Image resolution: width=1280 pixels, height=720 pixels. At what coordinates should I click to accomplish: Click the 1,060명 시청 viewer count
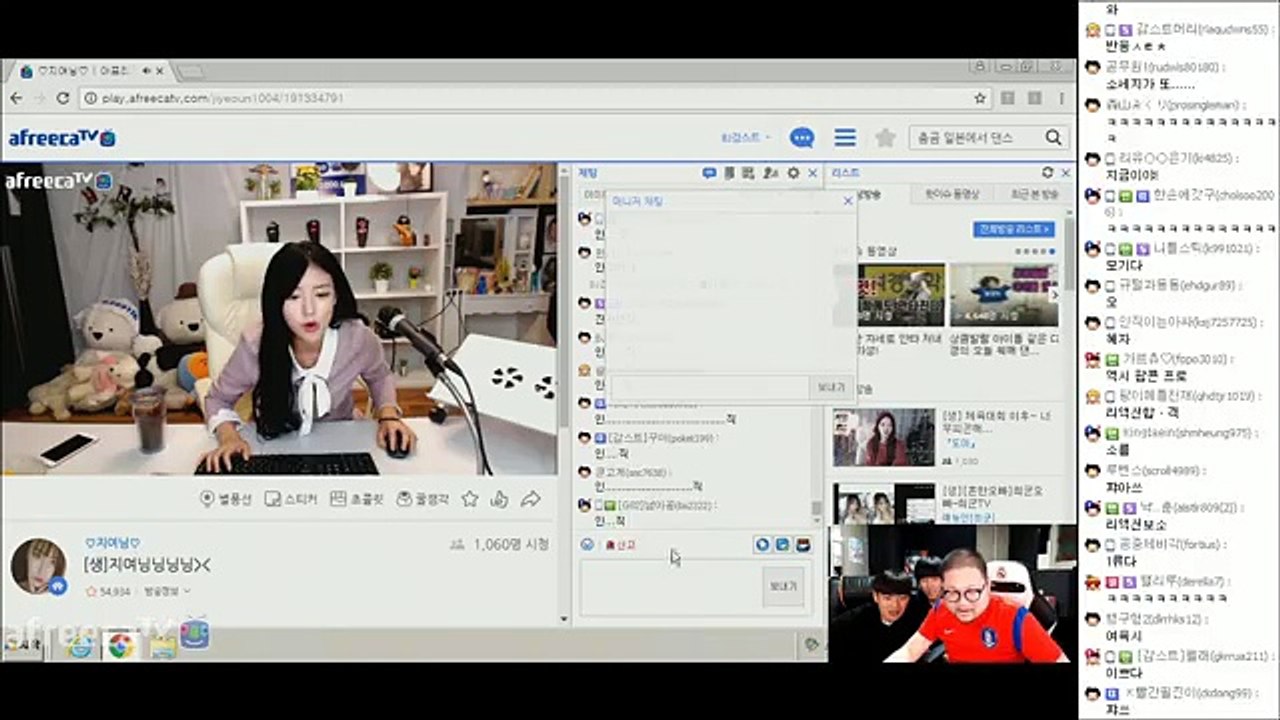coord(499,545)
